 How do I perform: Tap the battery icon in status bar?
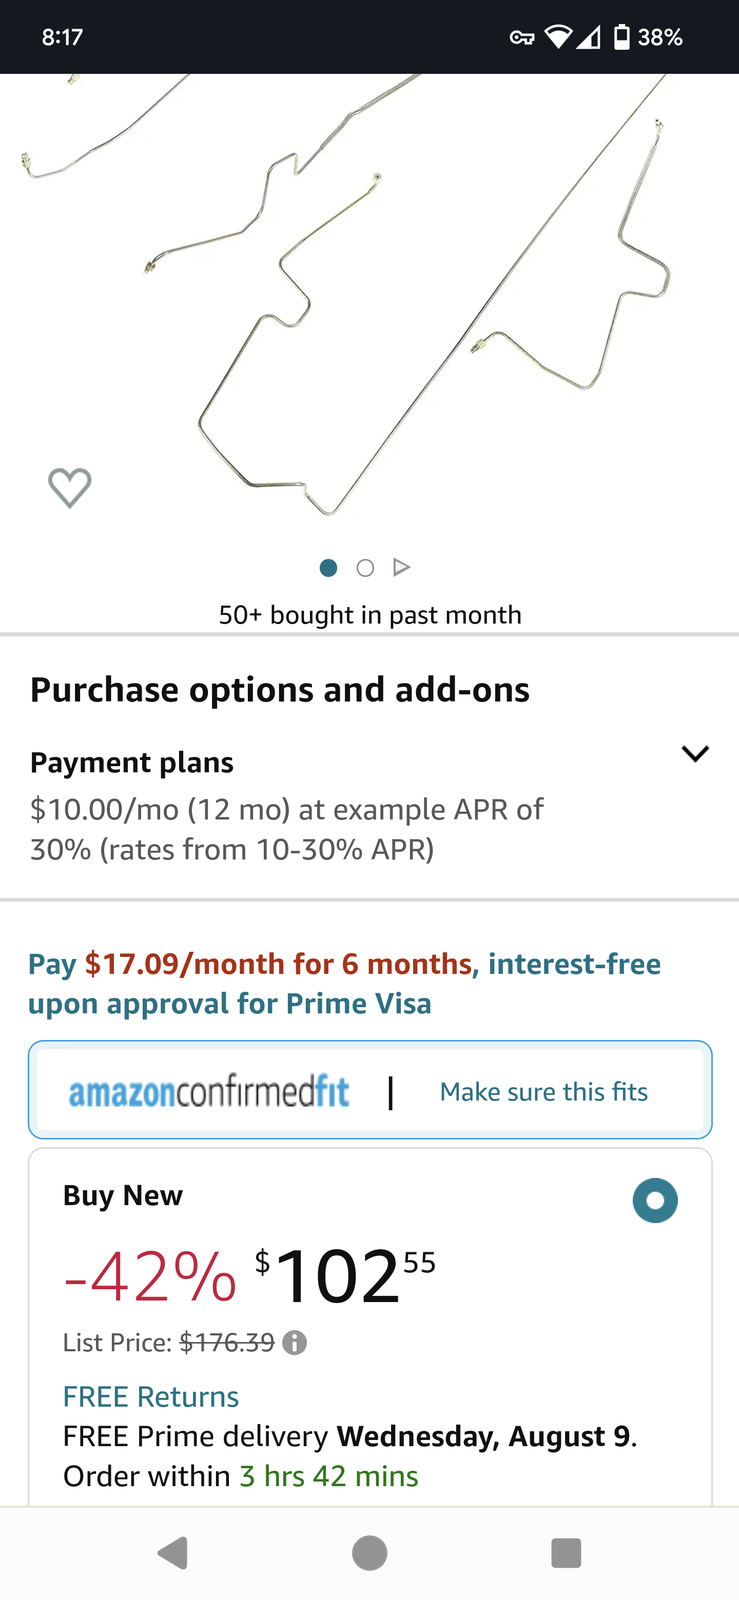pos(622,38)
